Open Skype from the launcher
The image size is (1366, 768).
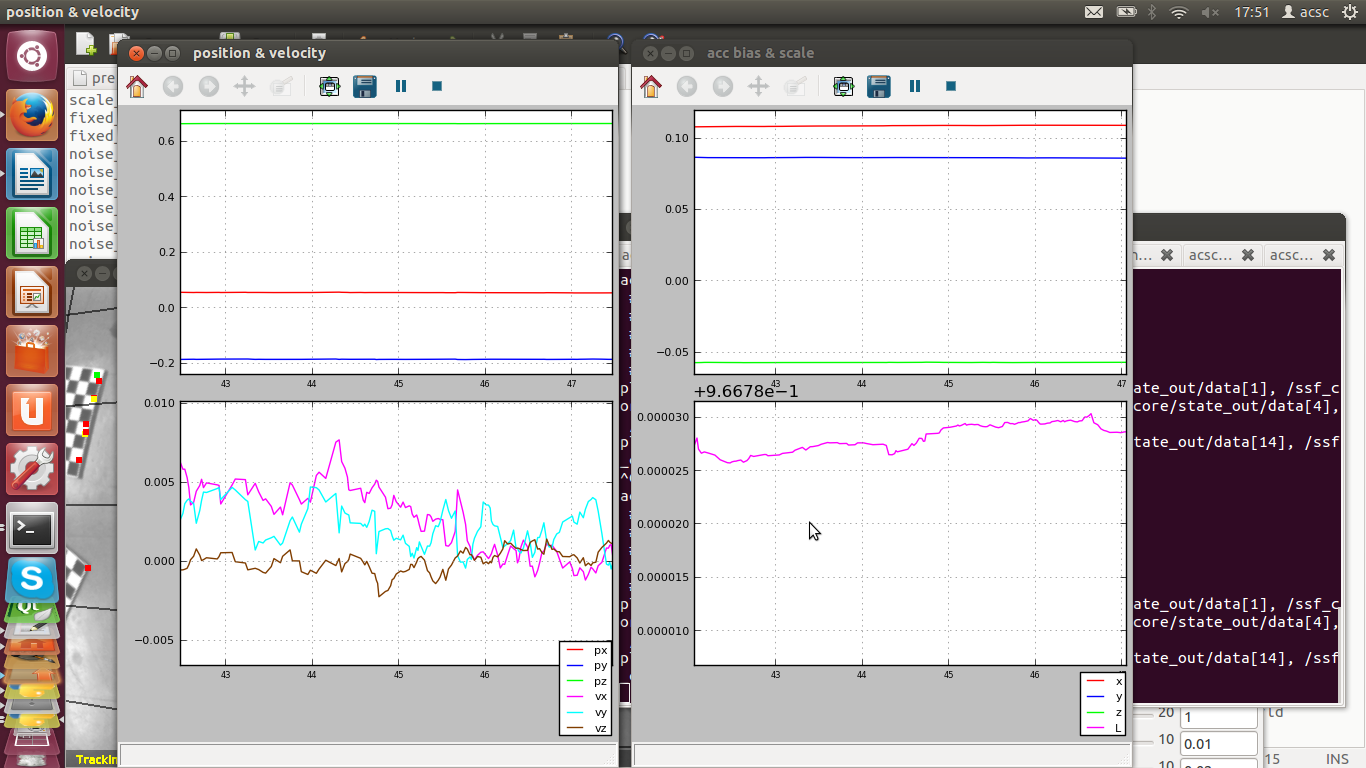point(32,580)
